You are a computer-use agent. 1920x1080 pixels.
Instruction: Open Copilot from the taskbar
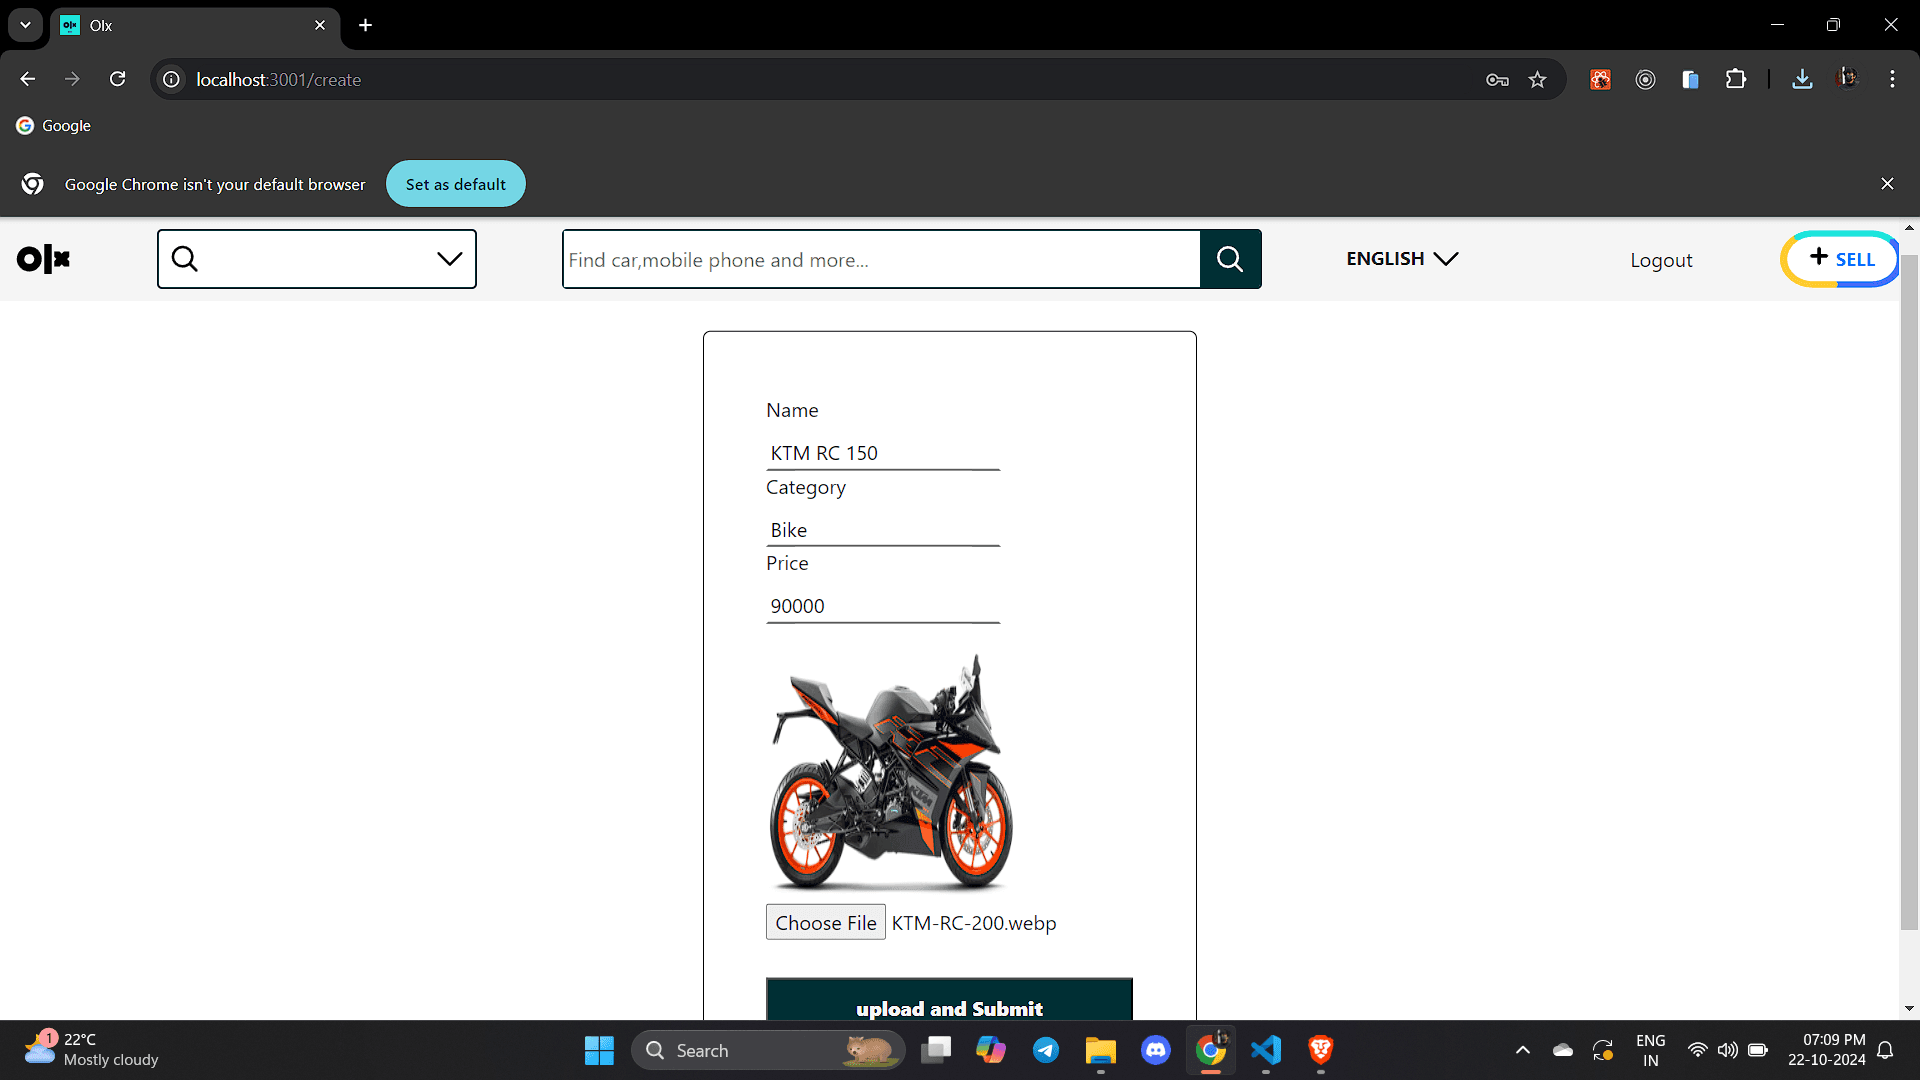pos(991,1050)
